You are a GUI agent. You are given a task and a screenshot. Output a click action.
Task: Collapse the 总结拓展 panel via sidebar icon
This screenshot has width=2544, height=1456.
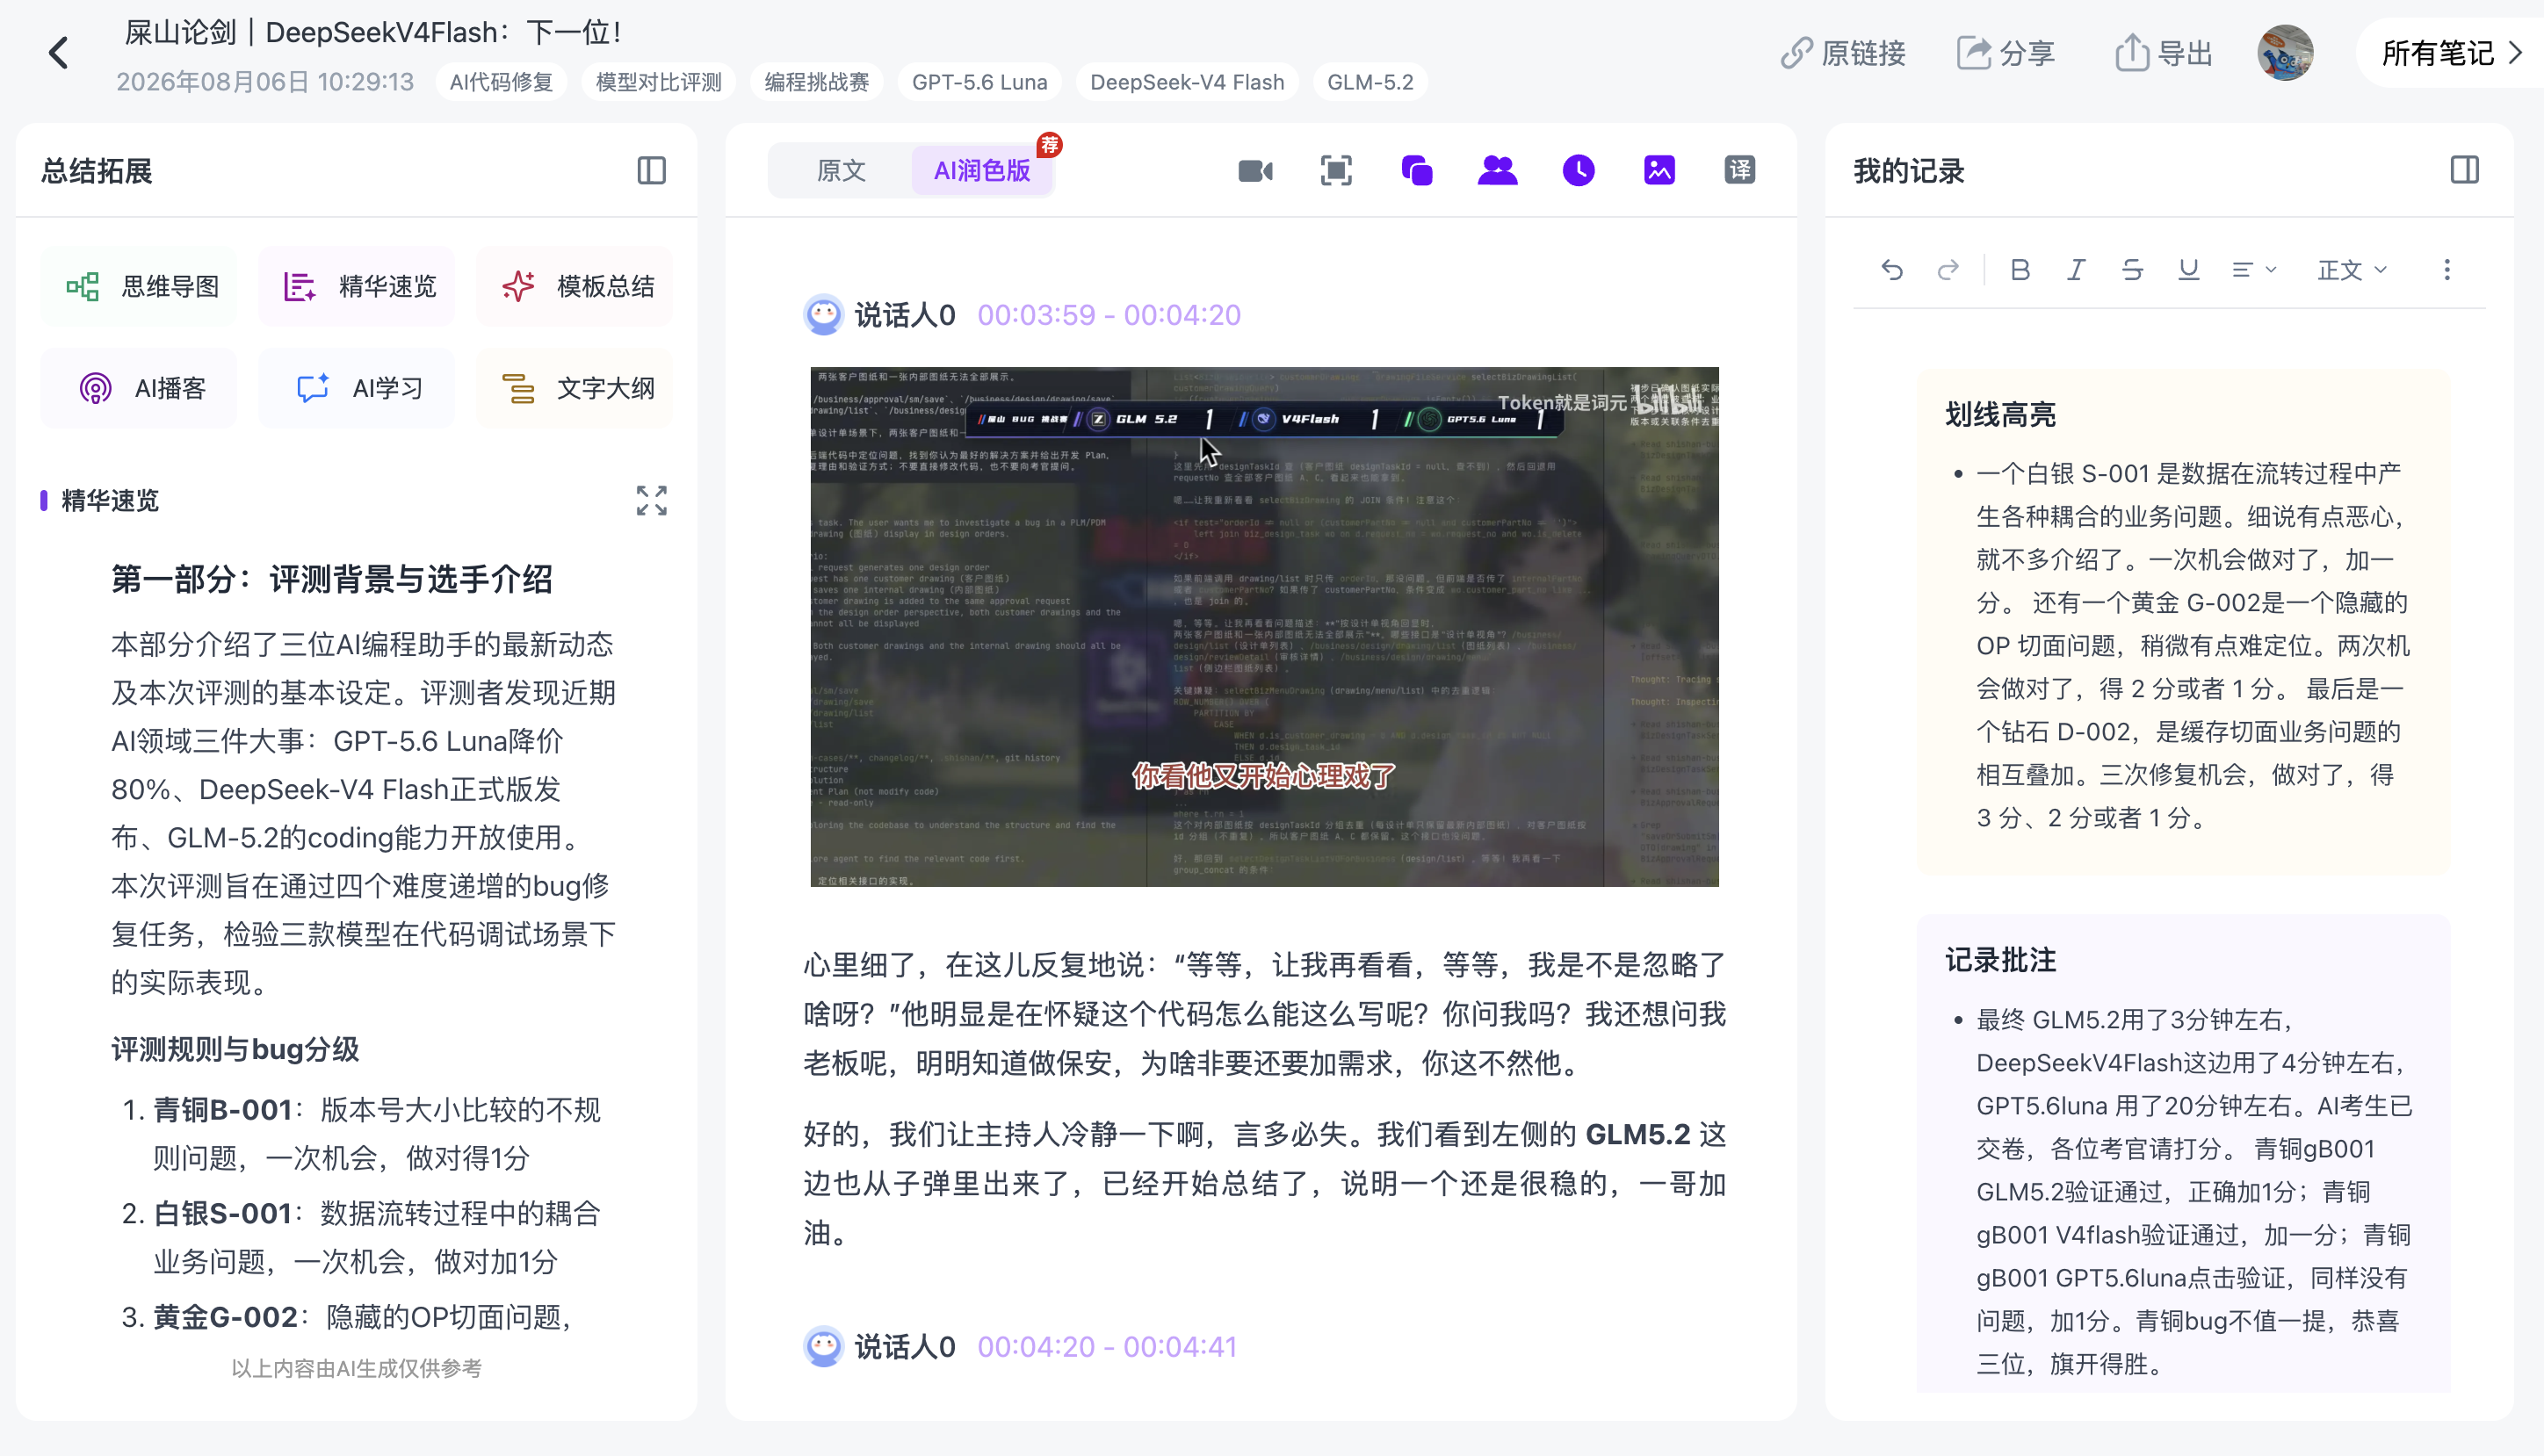click(651, 171)
